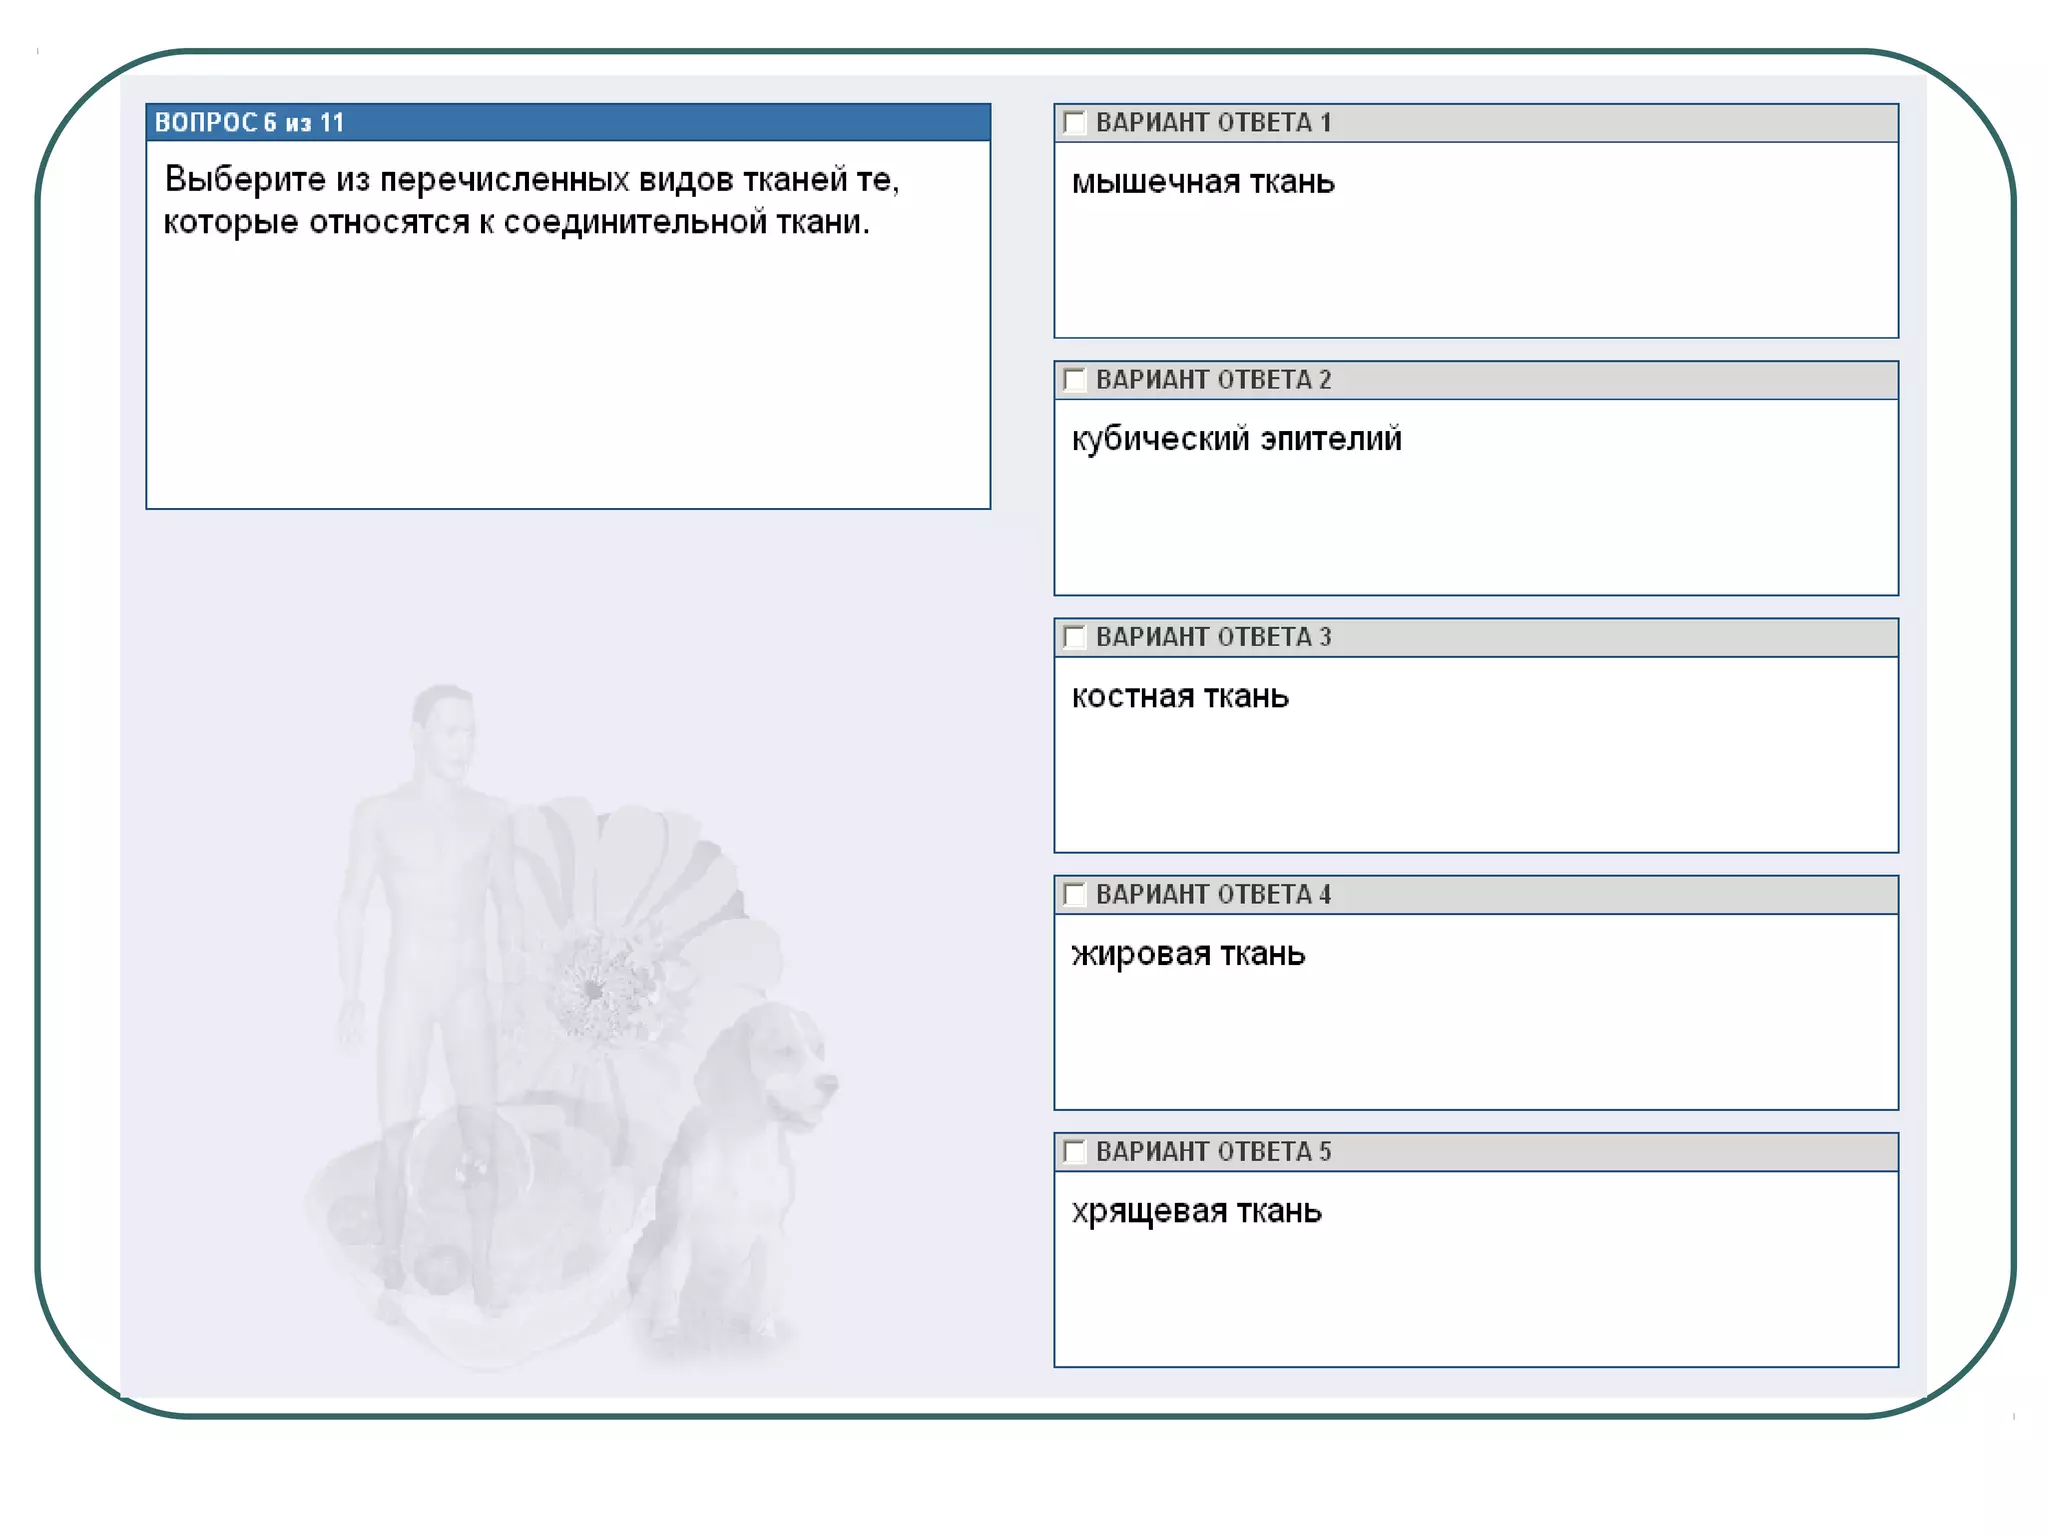Screen dimensions: 2048x1536
Task: Click the 'ВАРИАНТ ОТВЕТА 4' header label
Action: 1213,894
